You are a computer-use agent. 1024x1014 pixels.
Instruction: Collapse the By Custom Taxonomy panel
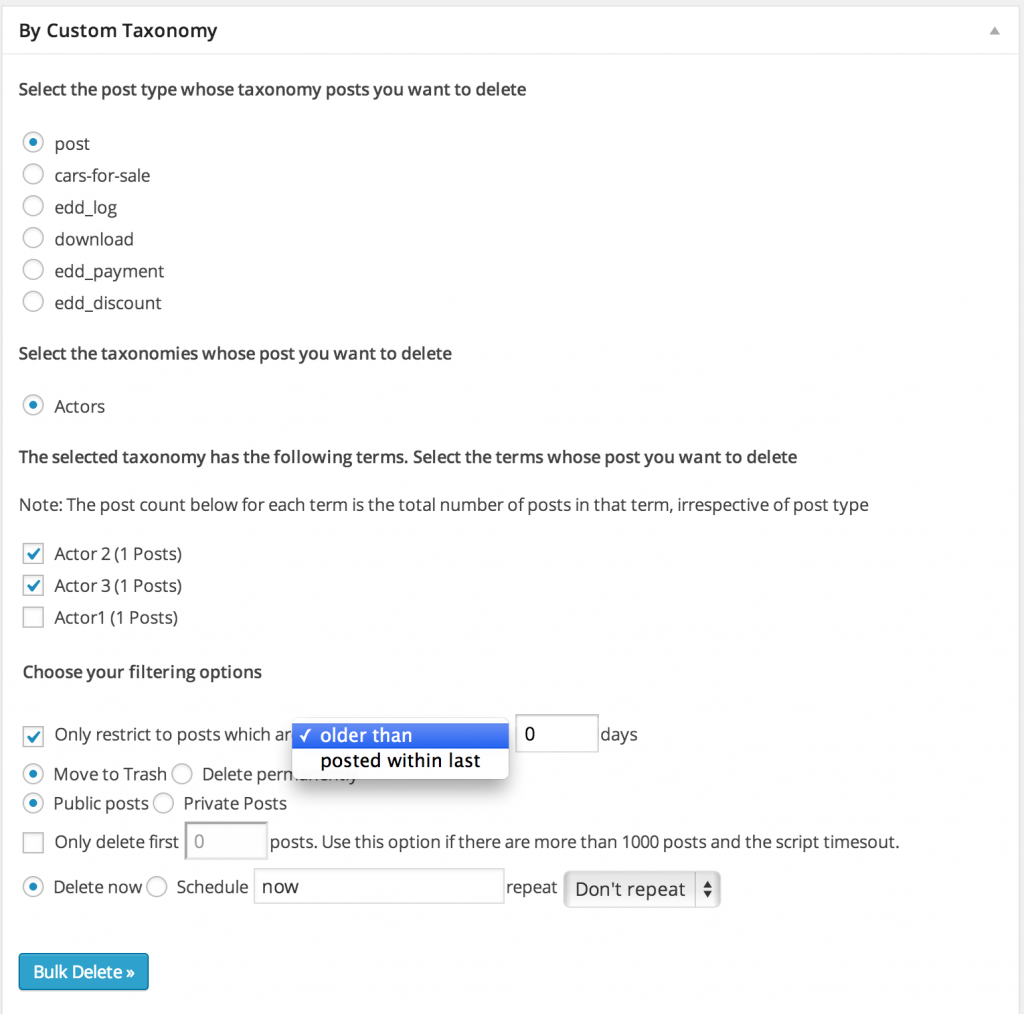(993, 30)
